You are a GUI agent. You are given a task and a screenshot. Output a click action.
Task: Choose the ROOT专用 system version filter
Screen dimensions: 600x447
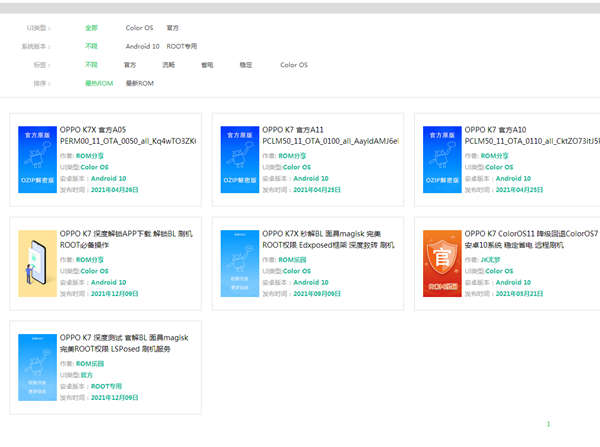point(183,46)
